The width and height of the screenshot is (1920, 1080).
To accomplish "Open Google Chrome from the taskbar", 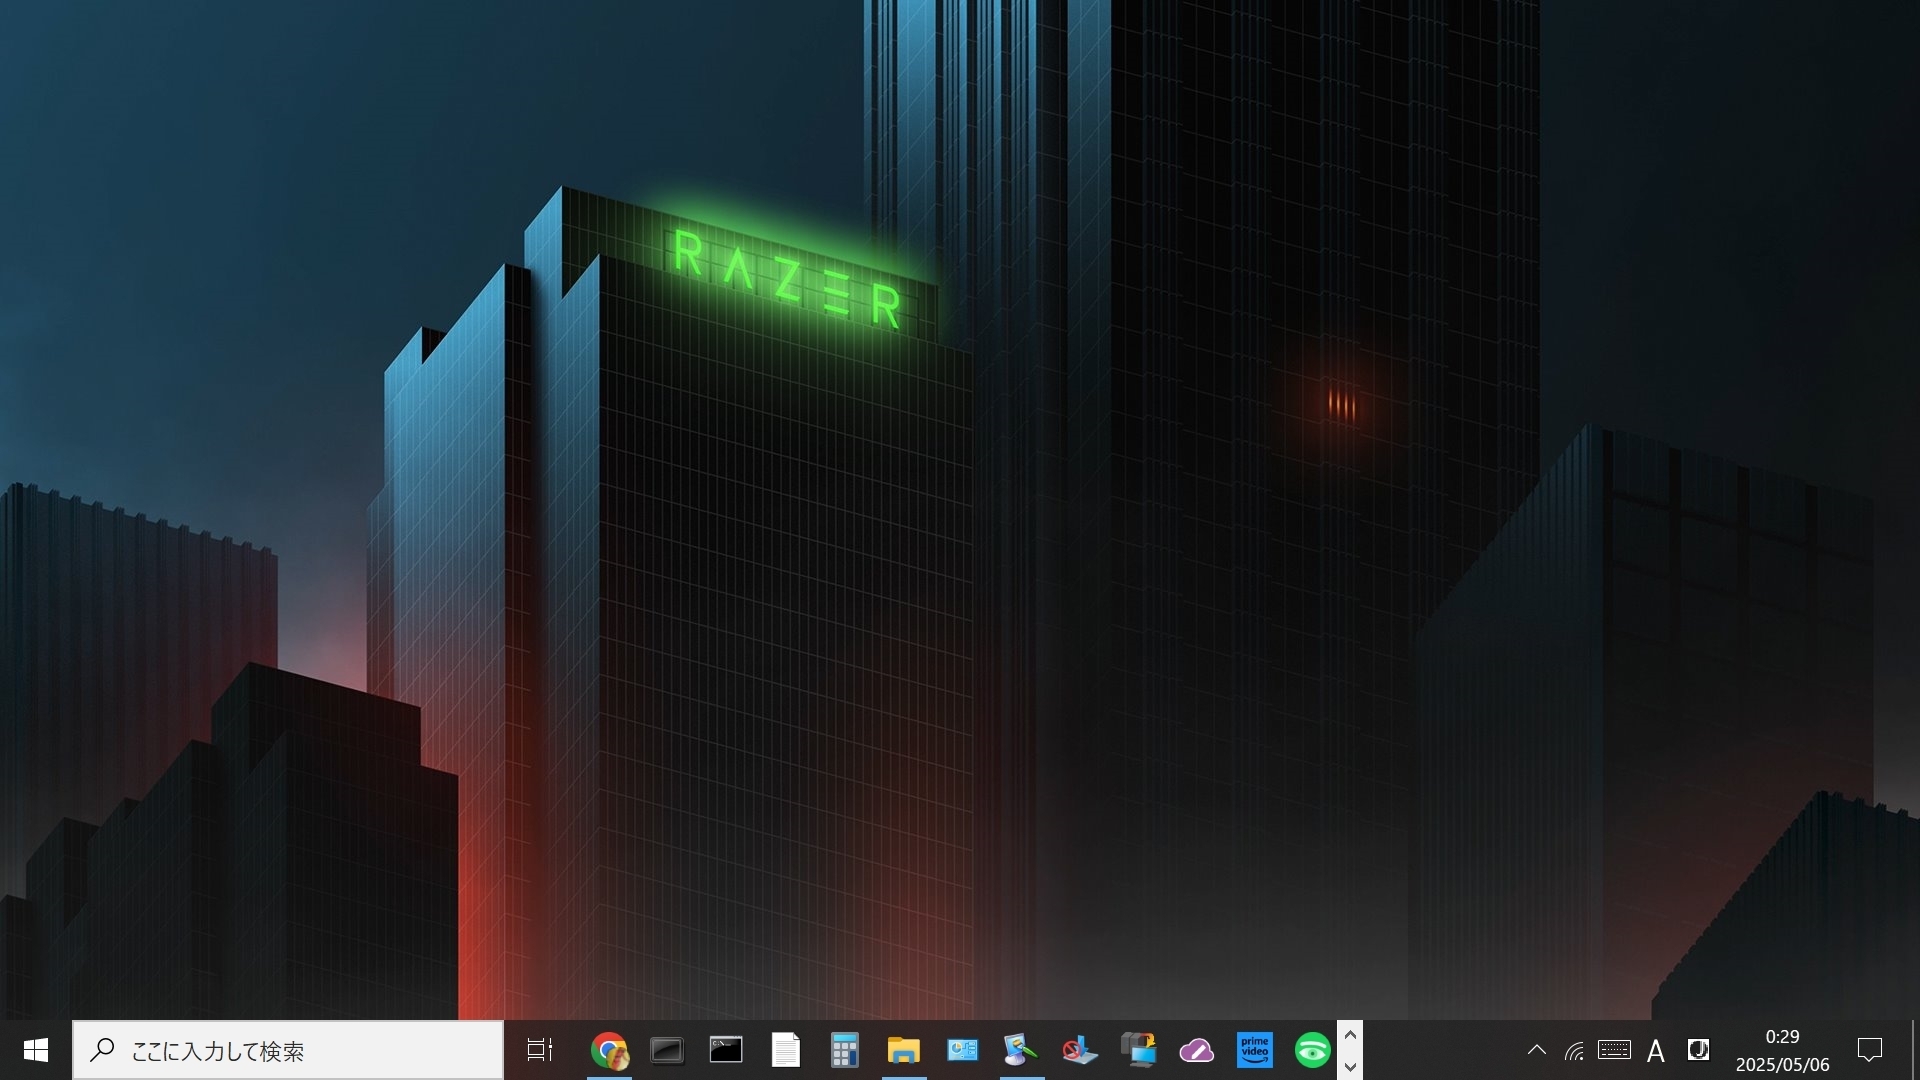I will pos(609,1050).
